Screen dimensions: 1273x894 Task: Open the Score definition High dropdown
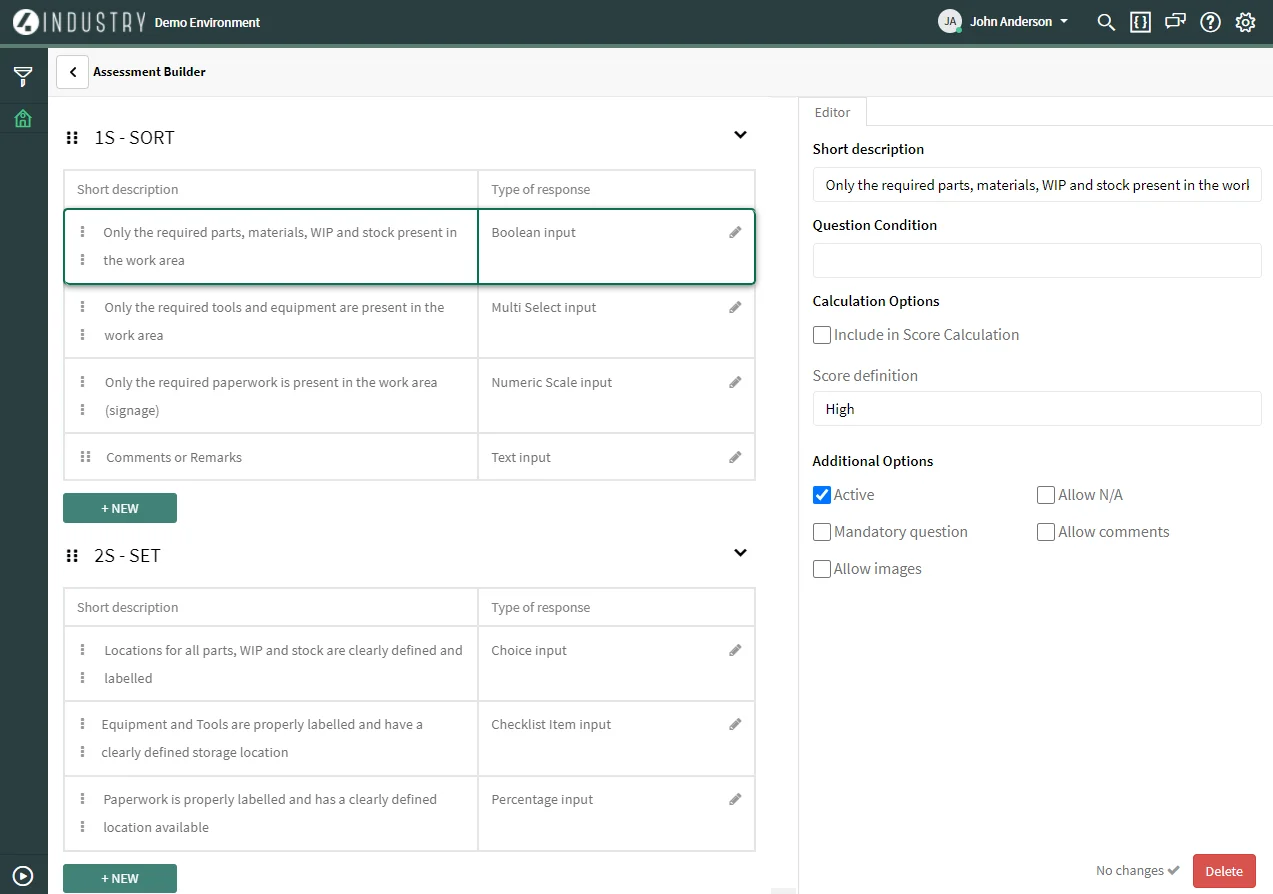pyautogui.click(x=1037, y=409)
